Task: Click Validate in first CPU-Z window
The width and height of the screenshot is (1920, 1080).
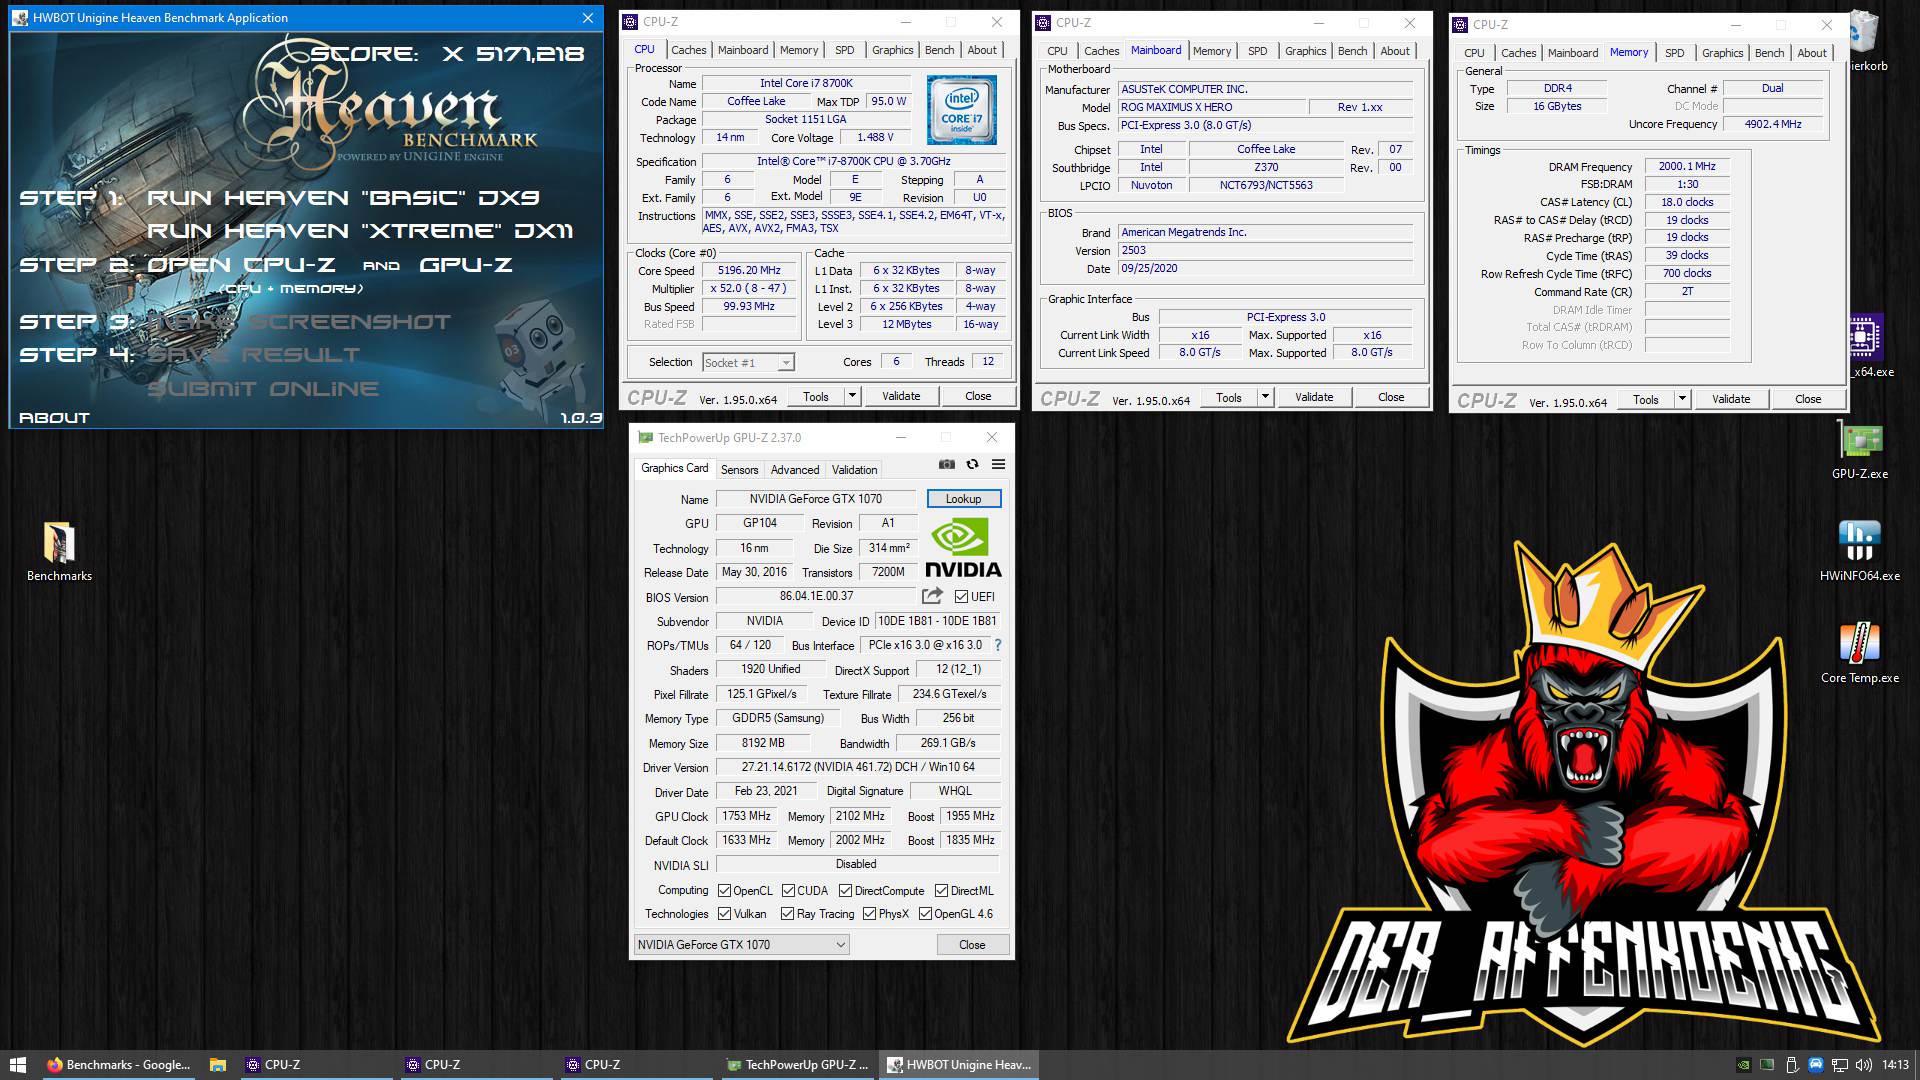Action: pos(901,396)
